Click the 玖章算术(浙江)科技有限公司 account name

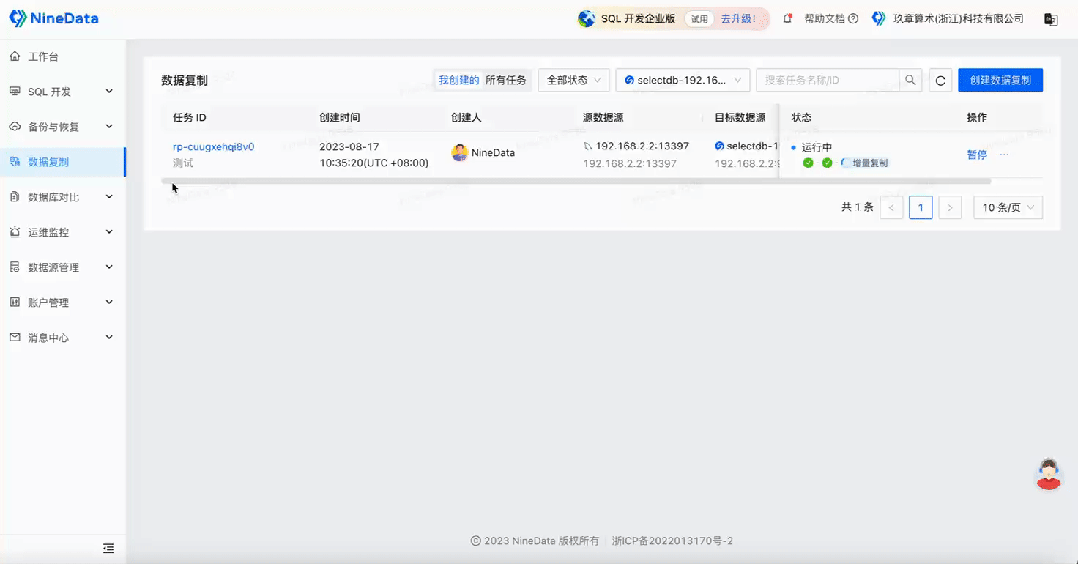coord(958,19)
